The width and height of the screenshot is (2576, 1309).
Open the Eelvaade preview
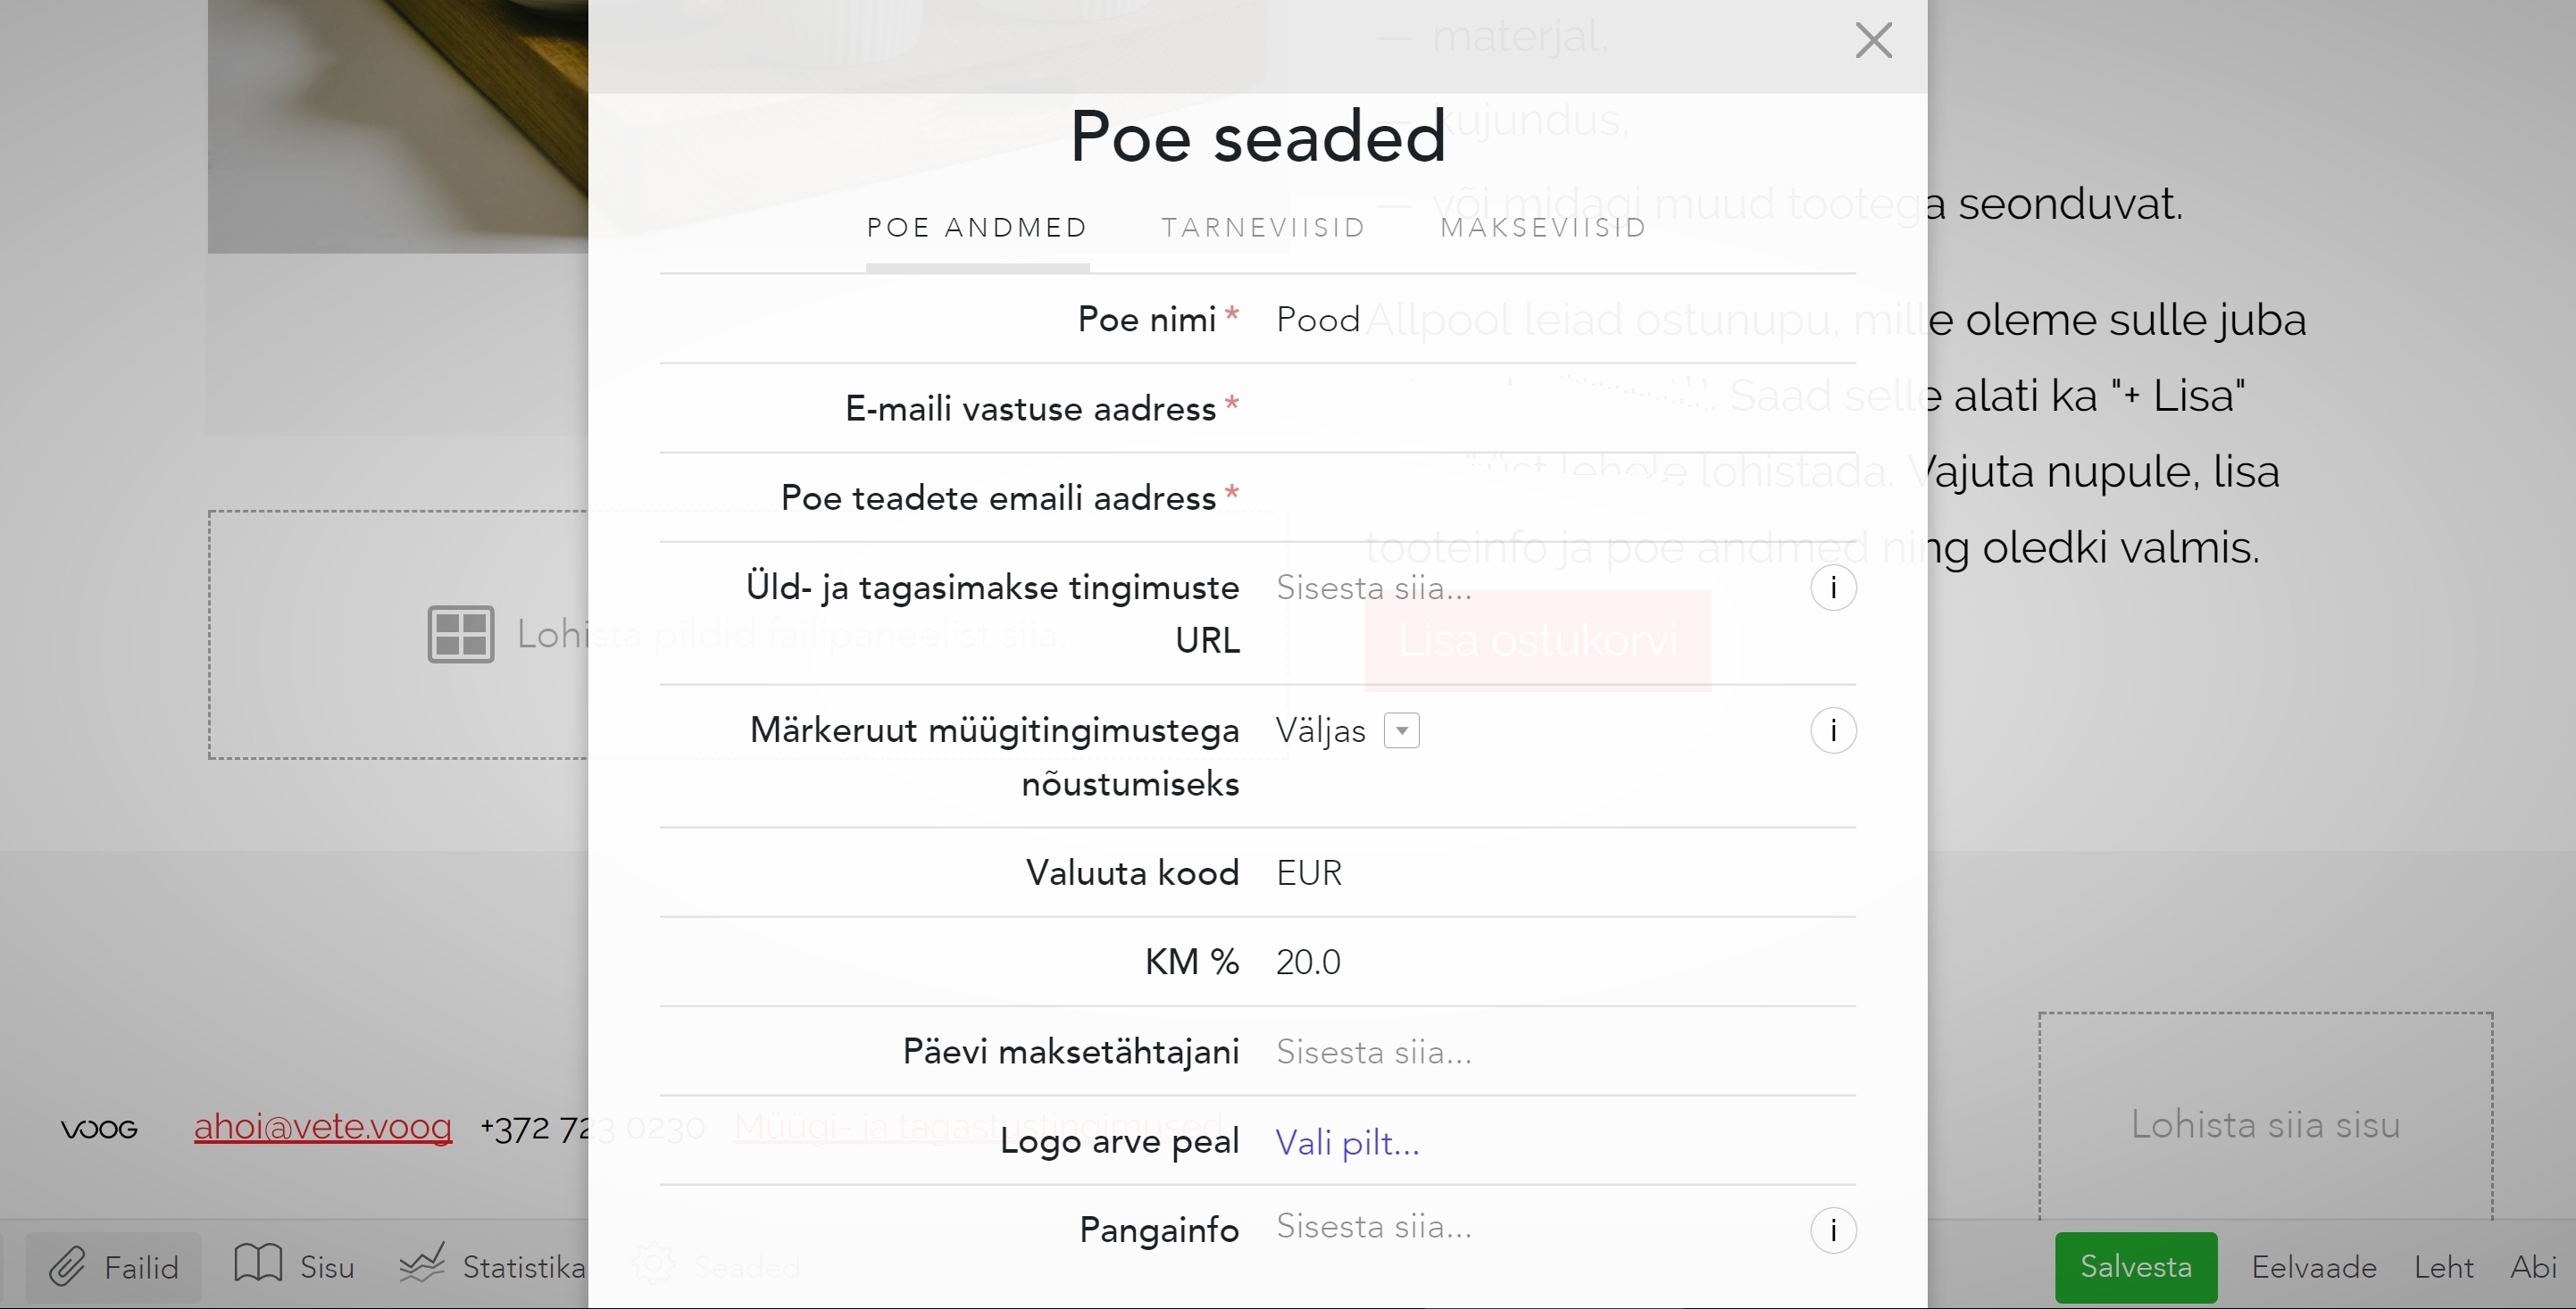pos(2313,1268)
